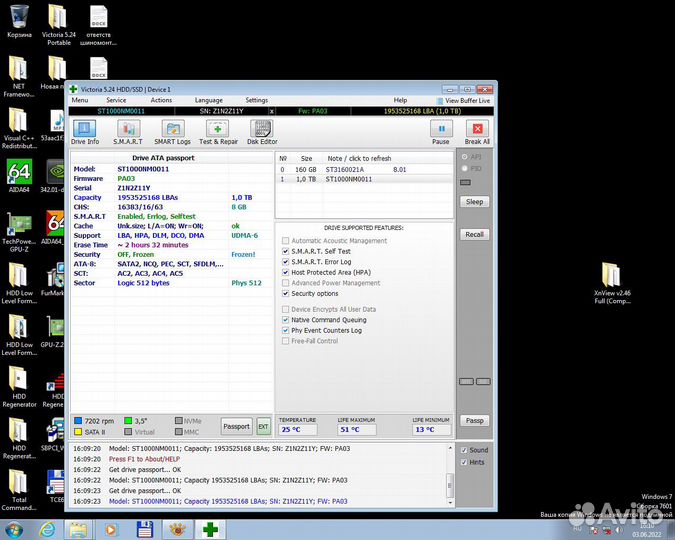
Task: Click the 'Frozen!' security status text
Action: [243, 254]
